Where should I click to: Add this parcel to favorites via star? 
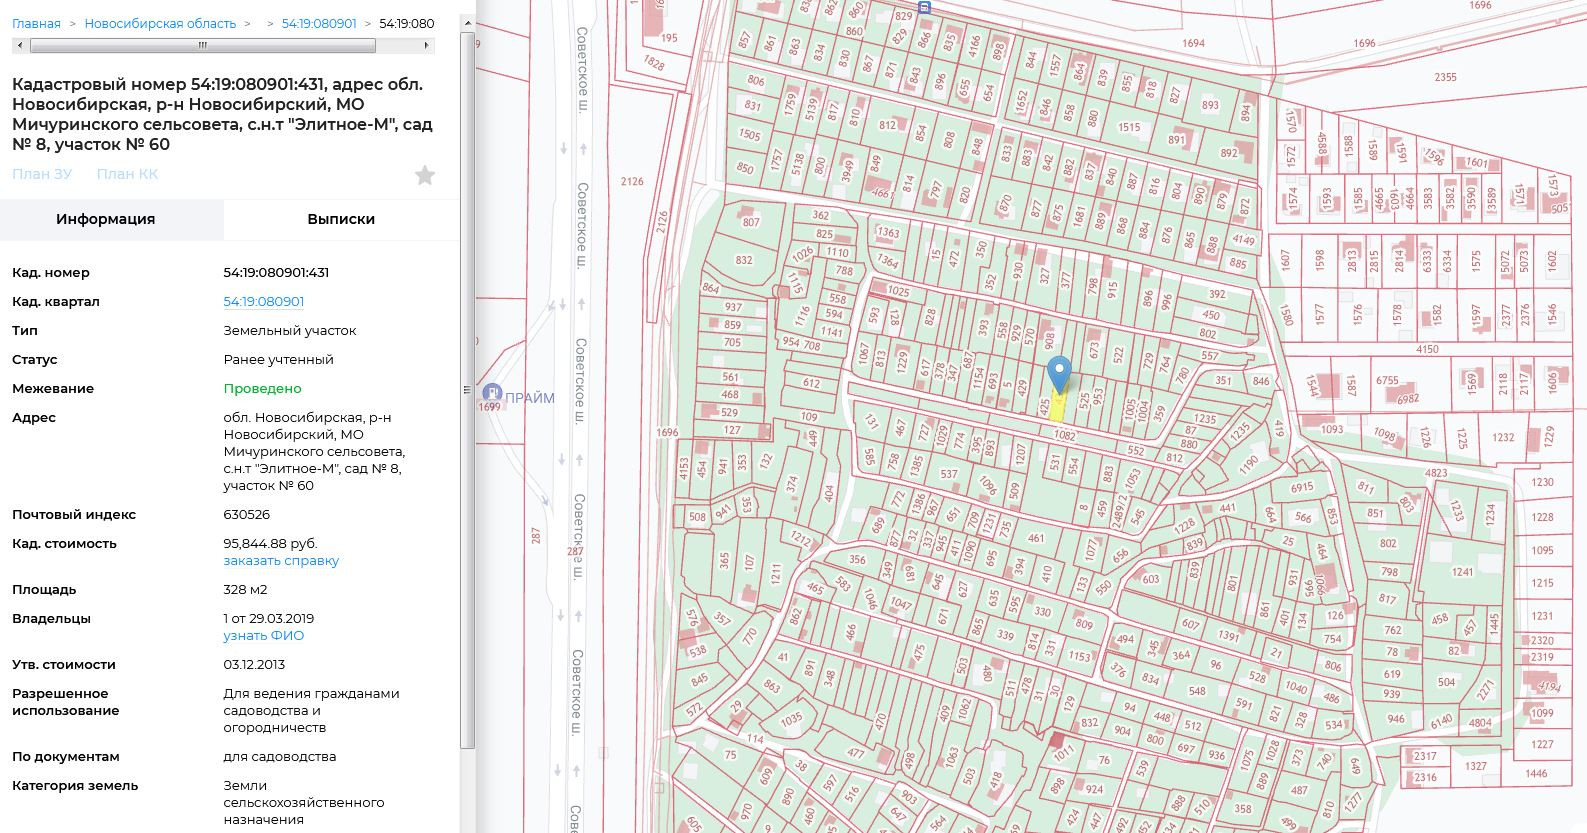tap(425, 176)
